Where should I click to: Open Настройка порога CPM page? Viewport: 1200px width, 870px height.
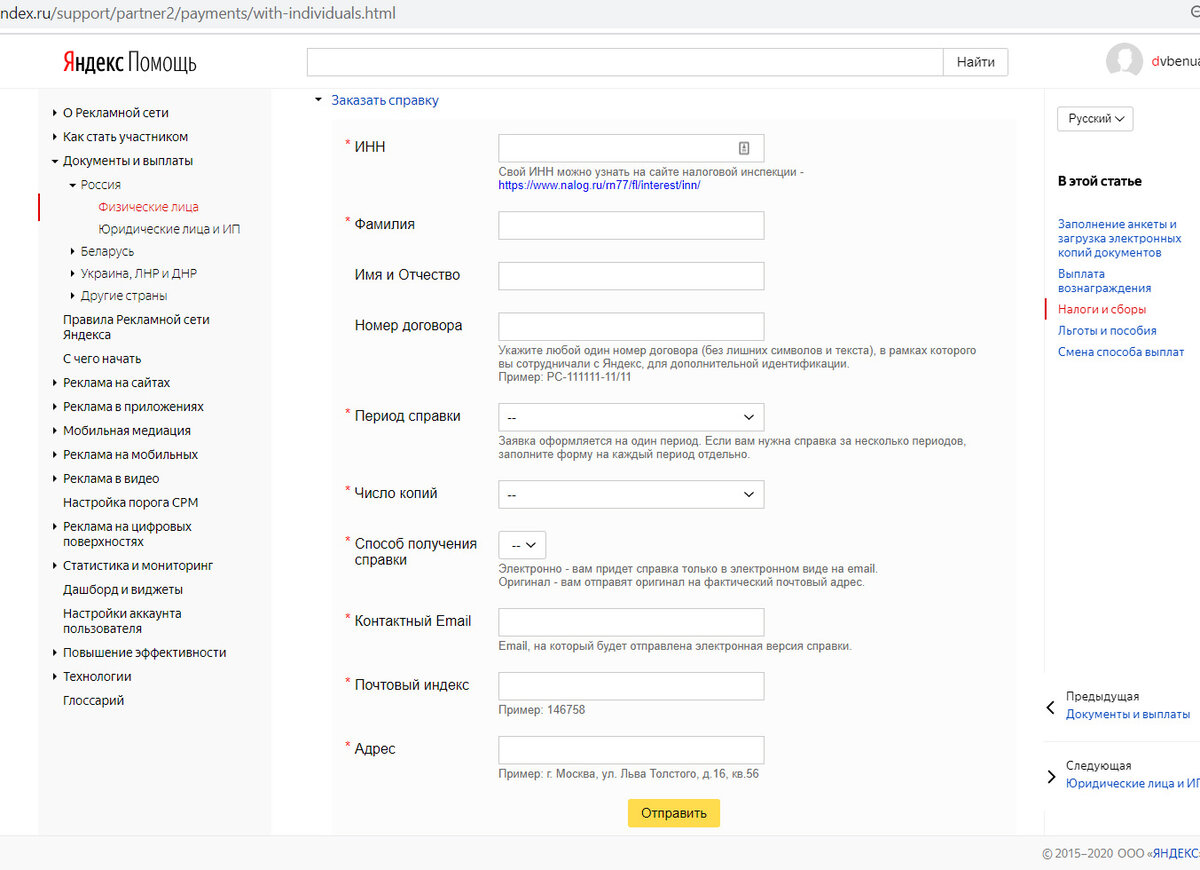(130, 503)
